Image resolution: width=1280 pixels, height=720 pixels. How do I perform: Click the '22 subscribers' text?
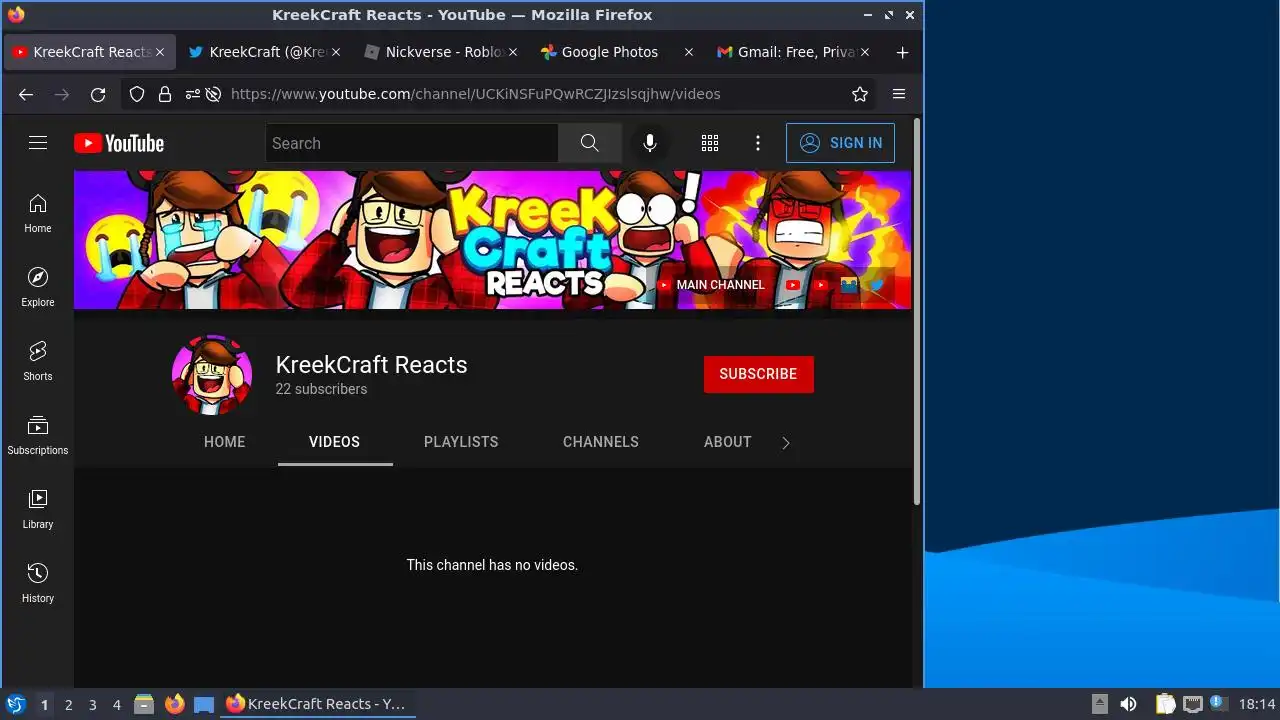321,389
